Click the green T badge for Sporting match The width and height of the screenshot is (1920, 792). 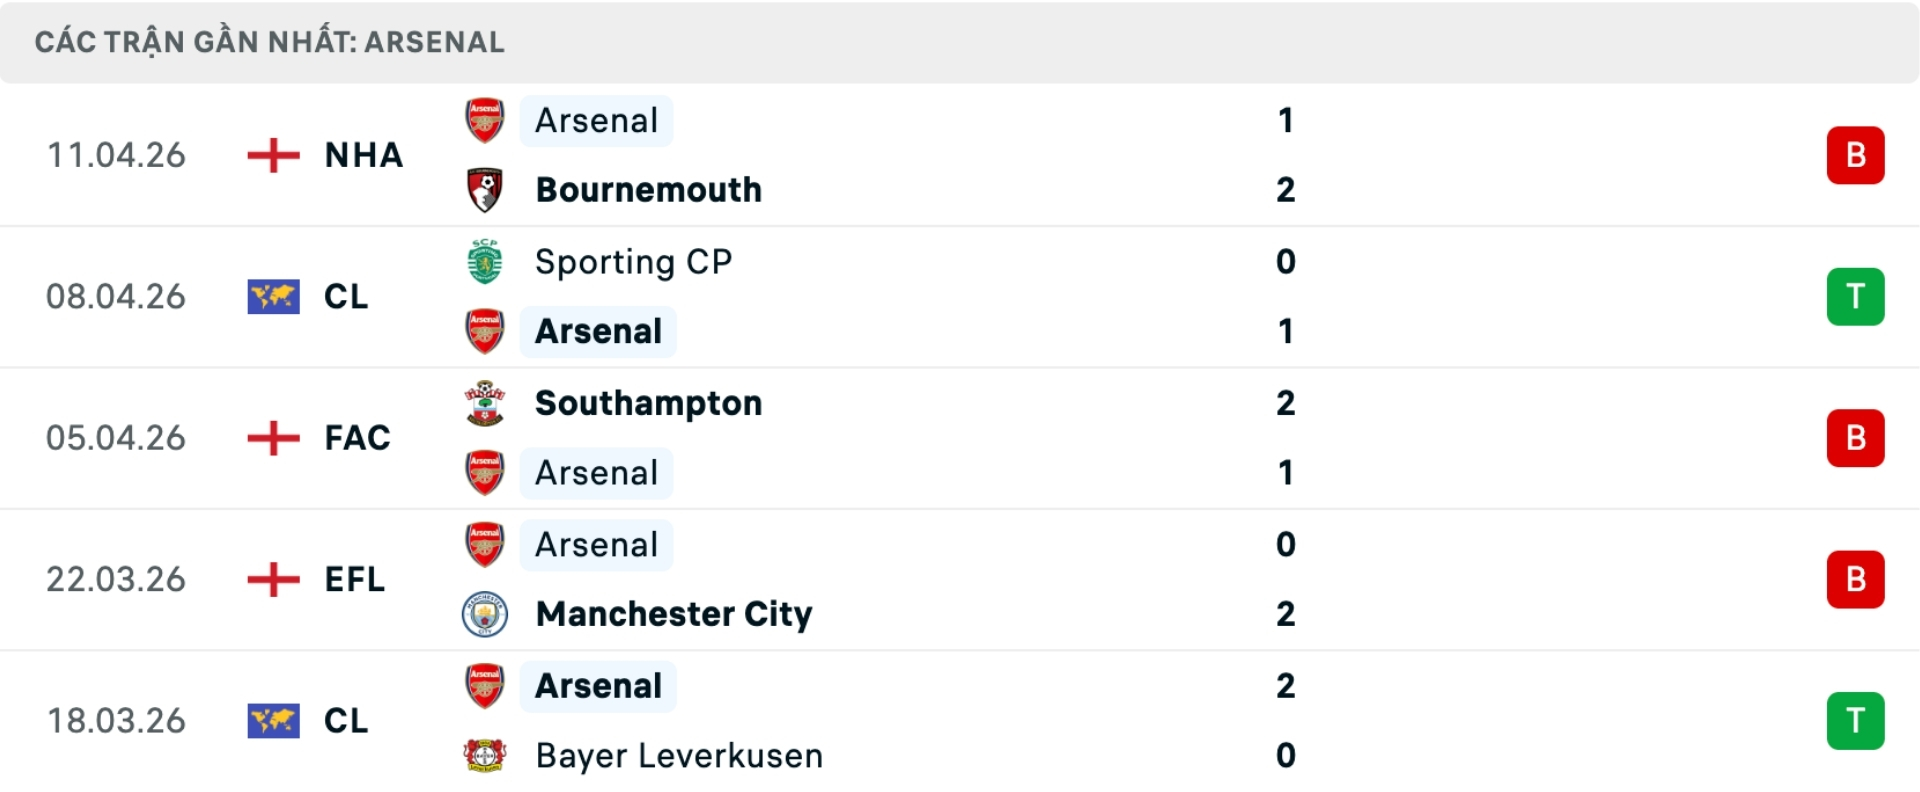pos(1855,297)
